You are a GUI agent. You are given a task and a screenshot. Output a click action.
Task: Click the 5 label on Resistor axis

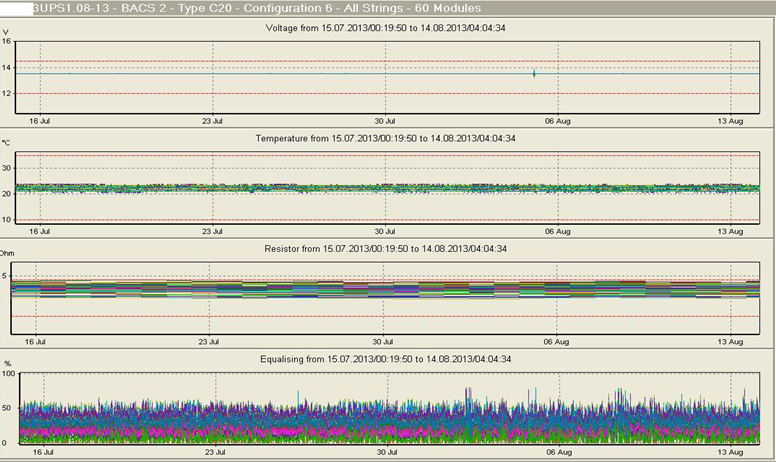click(x=4, y=276)
